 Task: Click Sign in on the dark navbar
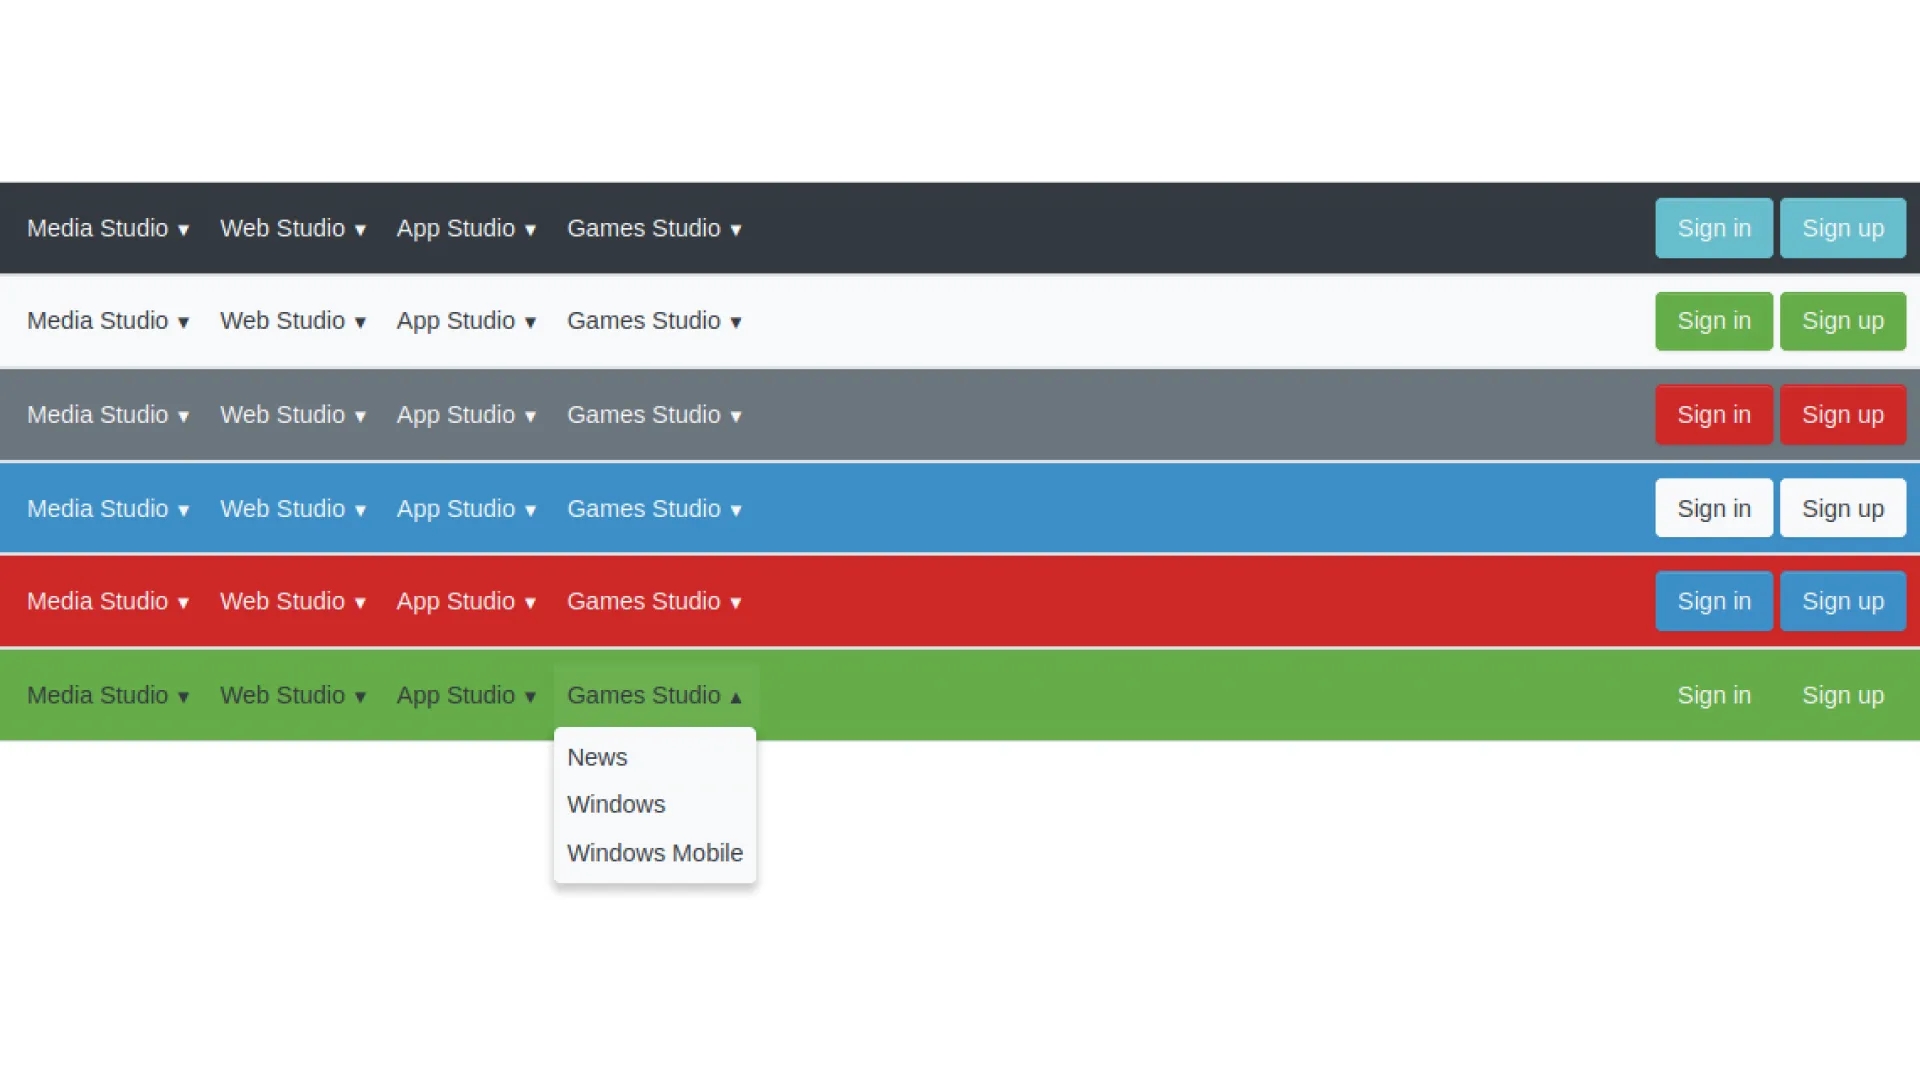coord(1714,227)
